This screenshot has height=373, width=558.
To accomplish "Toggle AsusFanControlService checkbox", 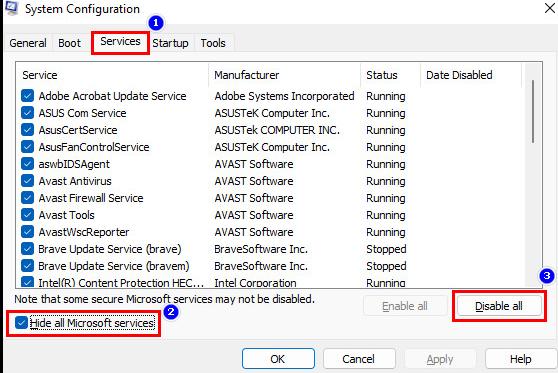I will pos(27,147).
